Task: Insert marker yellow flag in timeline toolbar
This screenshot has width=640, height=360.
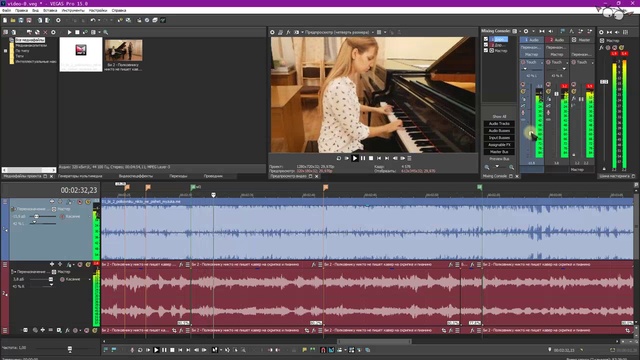Action: (x=304, y=350)
